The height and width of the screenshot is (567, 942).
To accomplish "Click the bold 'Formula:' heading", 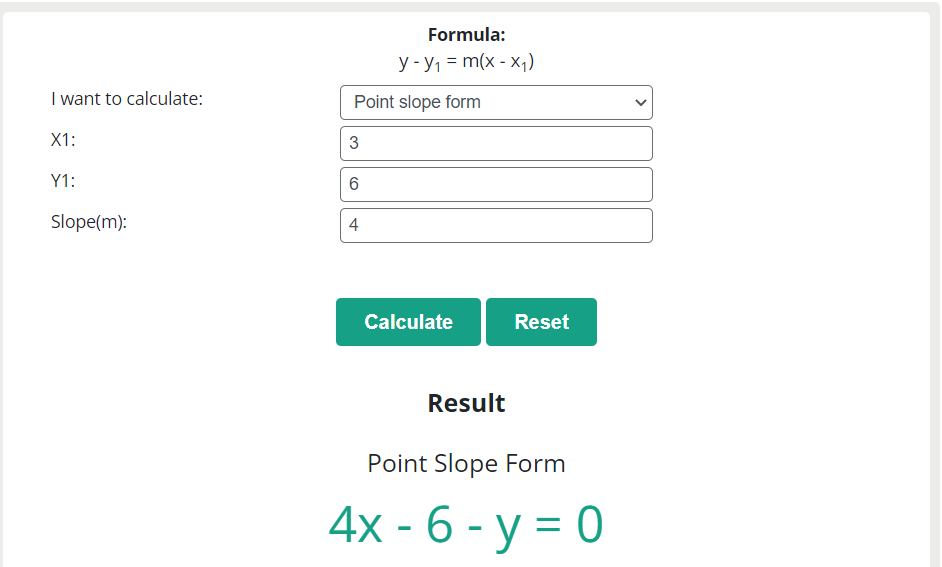I will pyautogui.click(x=466, y=35).
